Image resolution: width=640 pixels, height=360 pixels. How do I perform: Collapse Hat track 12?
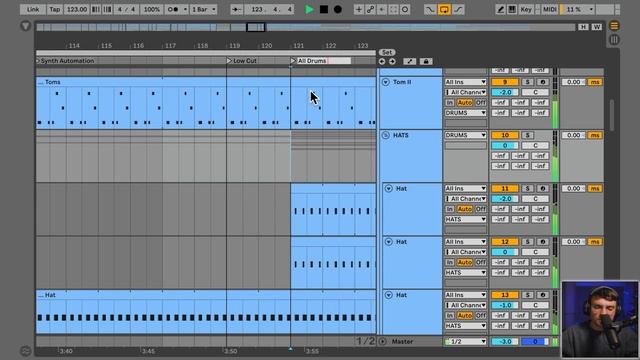[x=389, y=242]
